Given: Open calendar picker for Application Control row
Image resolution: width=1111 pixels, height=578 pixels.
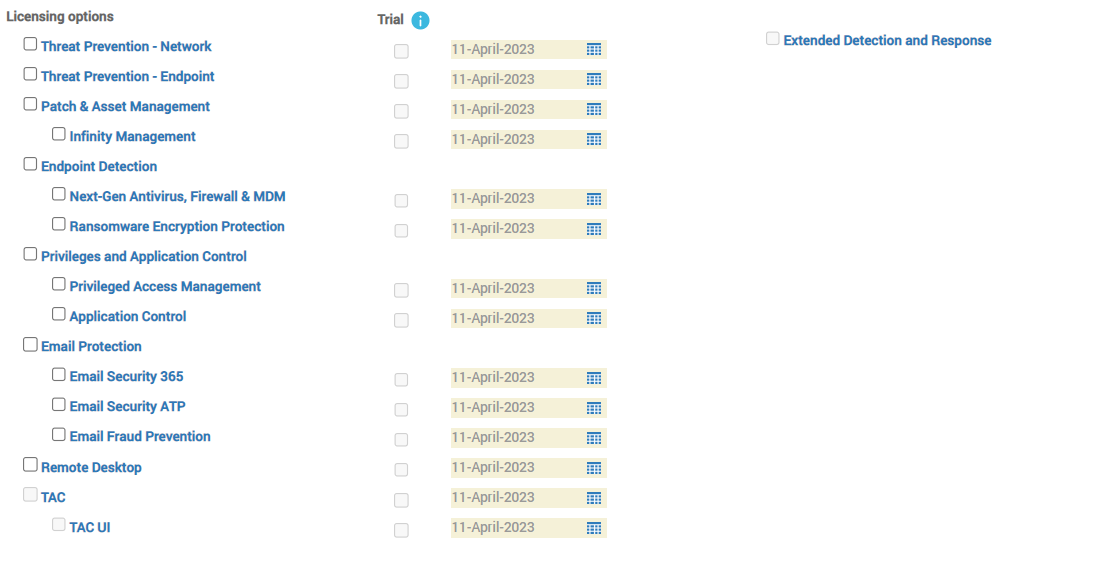Looking at the screenshot, I should [x=594, y=319].
